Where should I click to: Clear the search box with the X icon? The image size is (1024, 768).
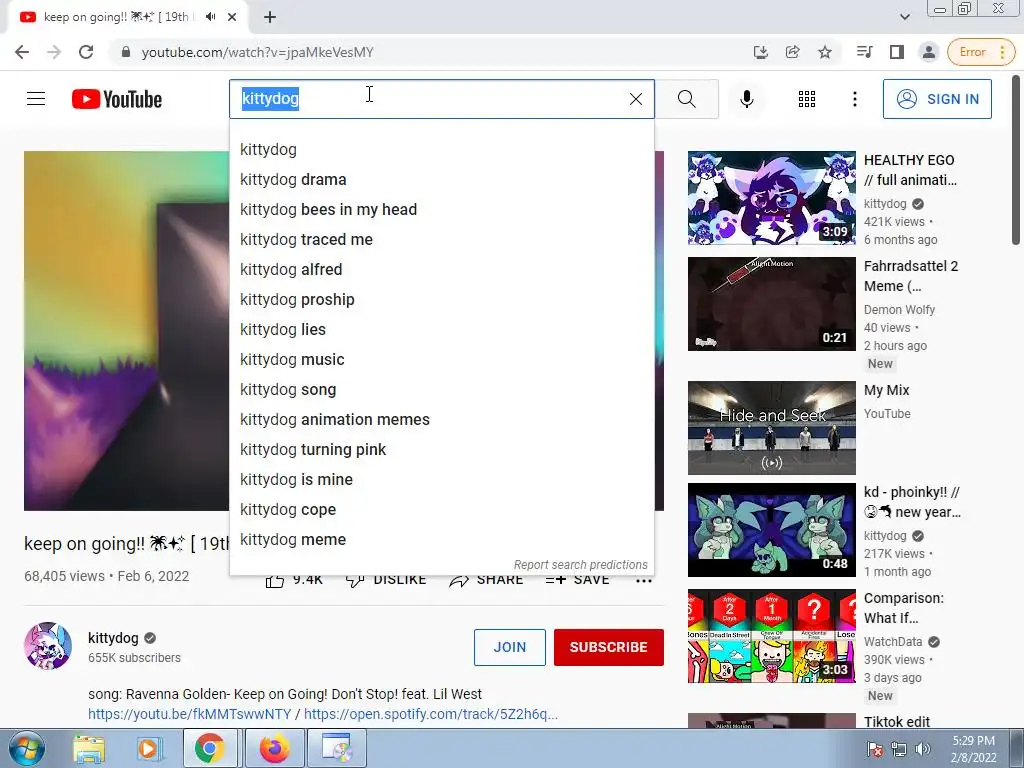(635, 99)
